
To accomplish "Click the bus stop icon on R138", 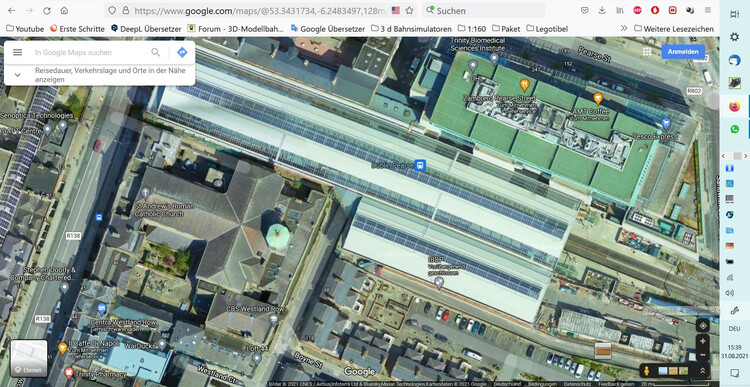I will point(99,217).
